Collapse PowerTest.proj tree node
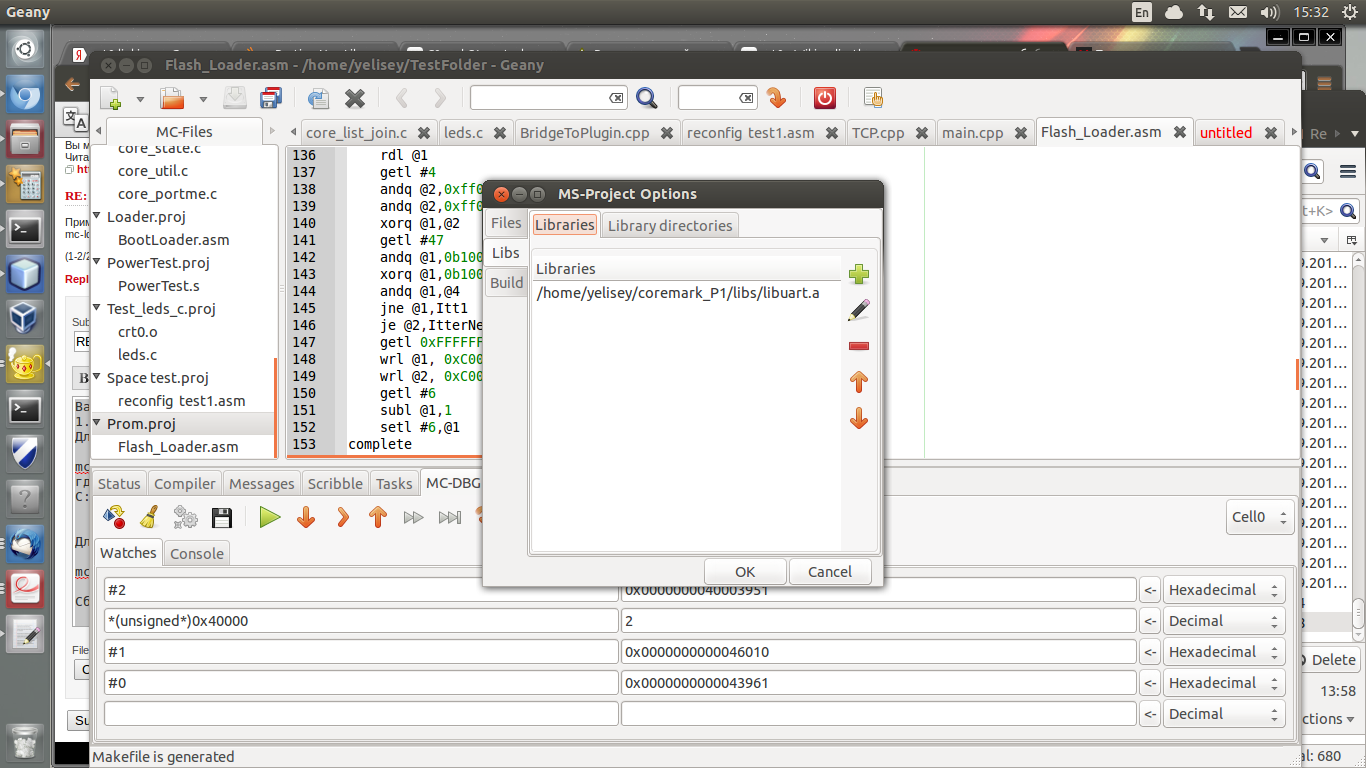1366x768 pixels. click(x=98, y=263)
